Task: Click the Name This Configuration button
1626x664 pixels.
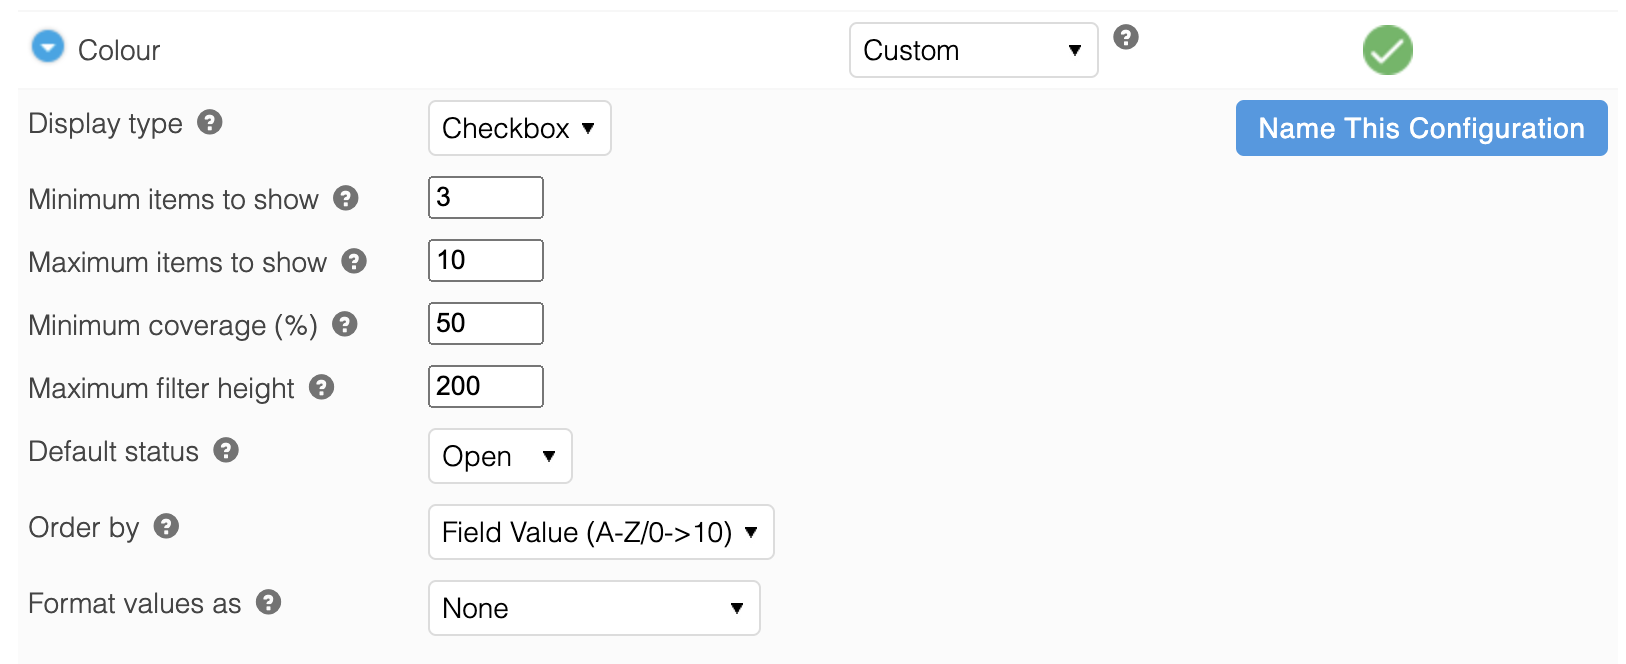Action: click(x=1421, y=128)
